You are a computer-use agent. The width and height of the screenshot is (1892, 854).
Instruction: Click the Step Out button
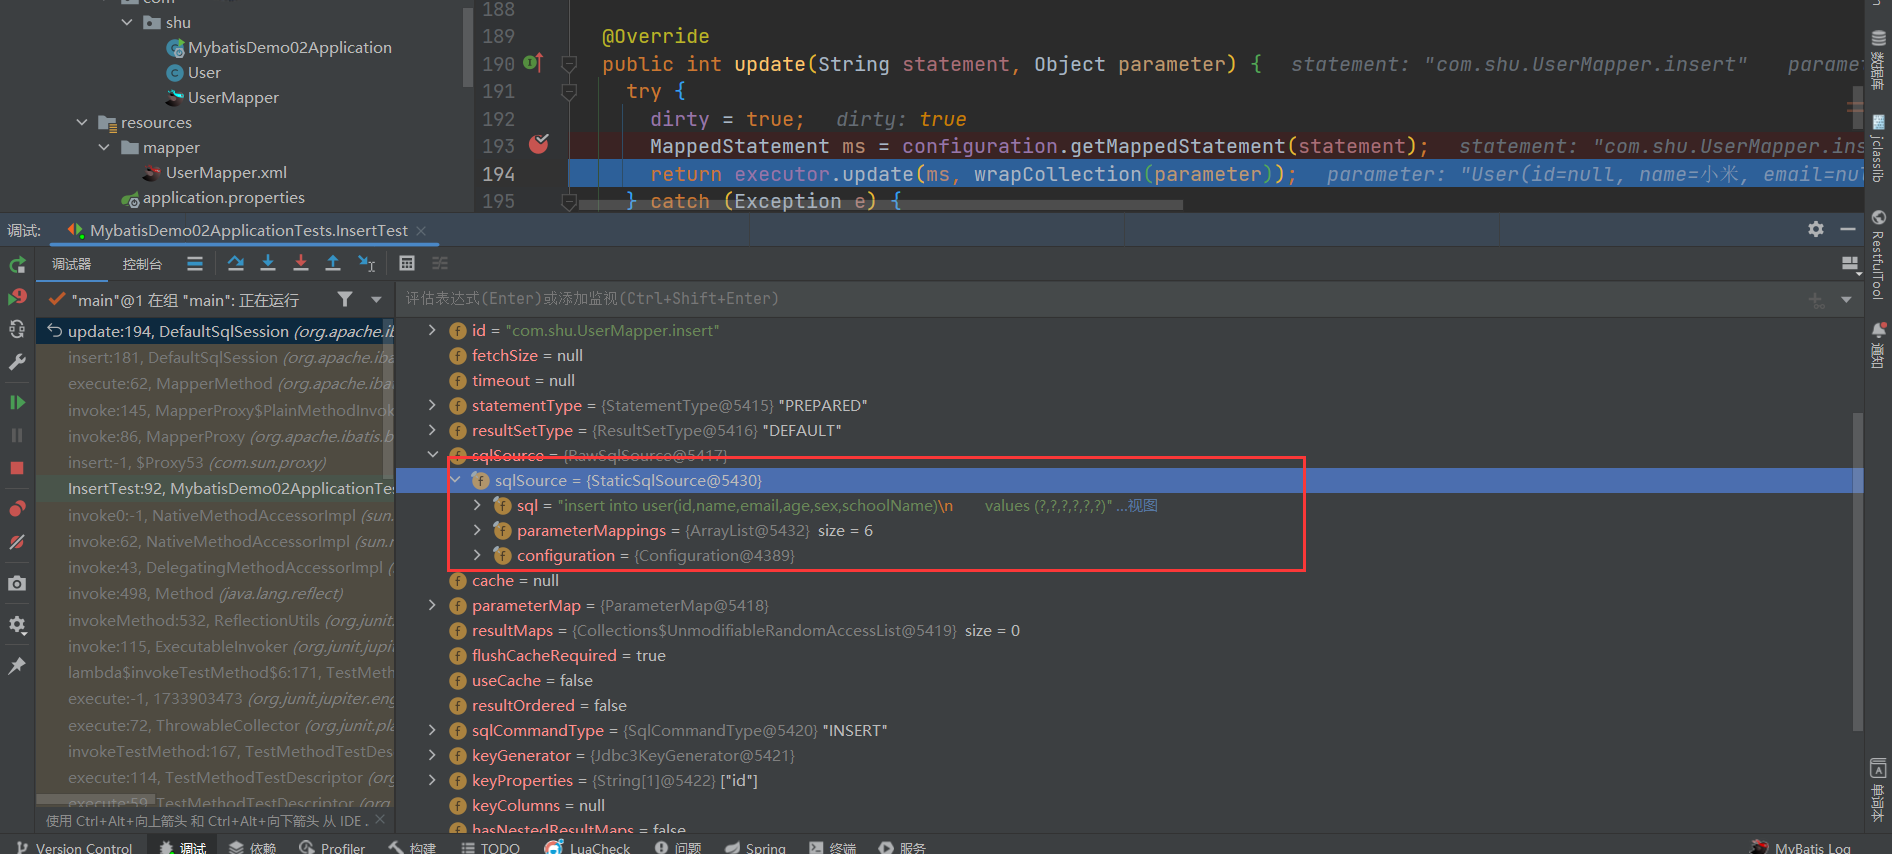coord(333,264)
